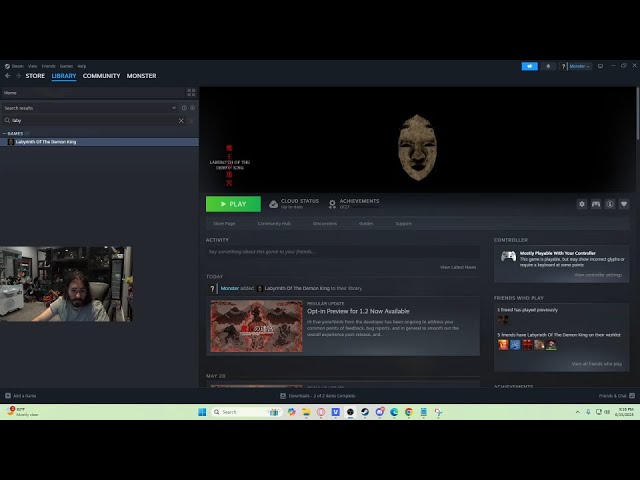The image size is (640, 480).
Task: Open the Friends menu in menu bar
Action: click(x=49, y=66)
